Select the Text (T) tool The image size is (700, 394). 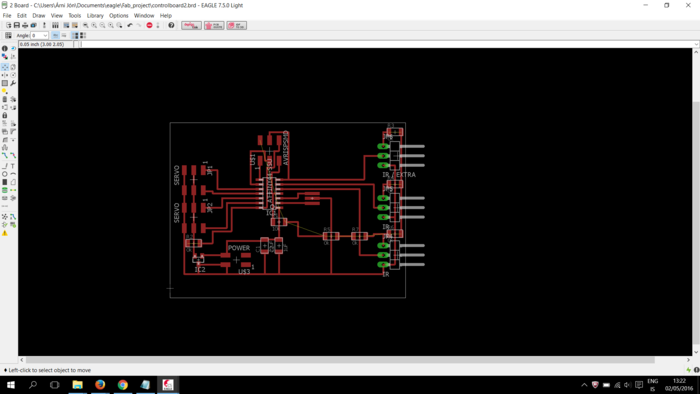tap(13, 166)
